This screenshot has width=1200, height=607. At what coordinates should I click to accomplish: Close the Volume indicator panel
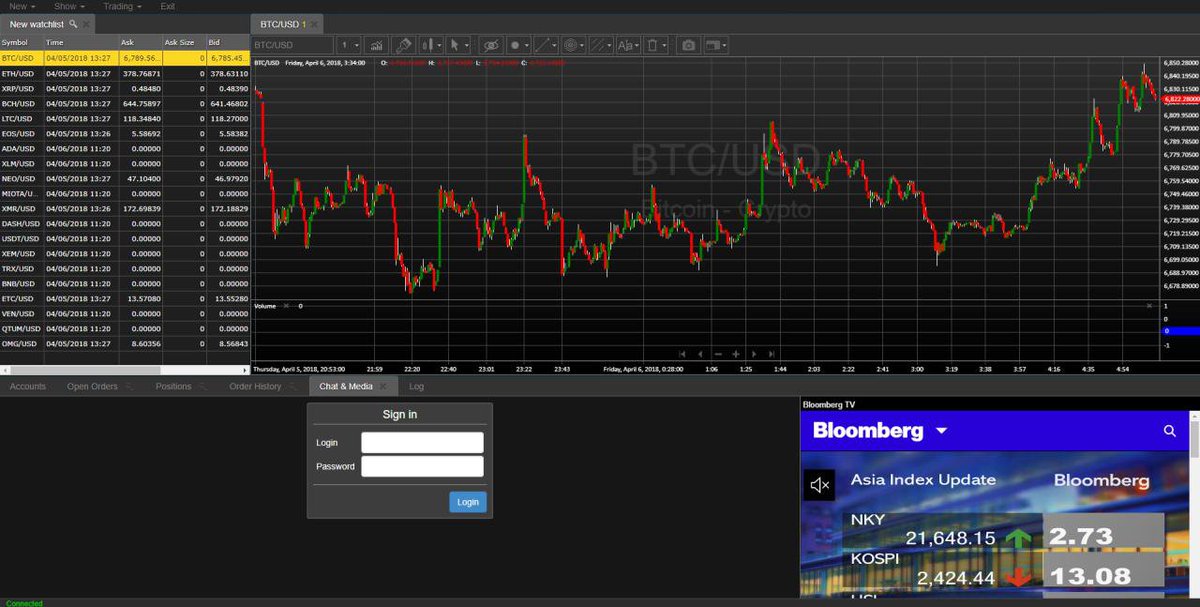pyautogui.click(x=285, y=305)
